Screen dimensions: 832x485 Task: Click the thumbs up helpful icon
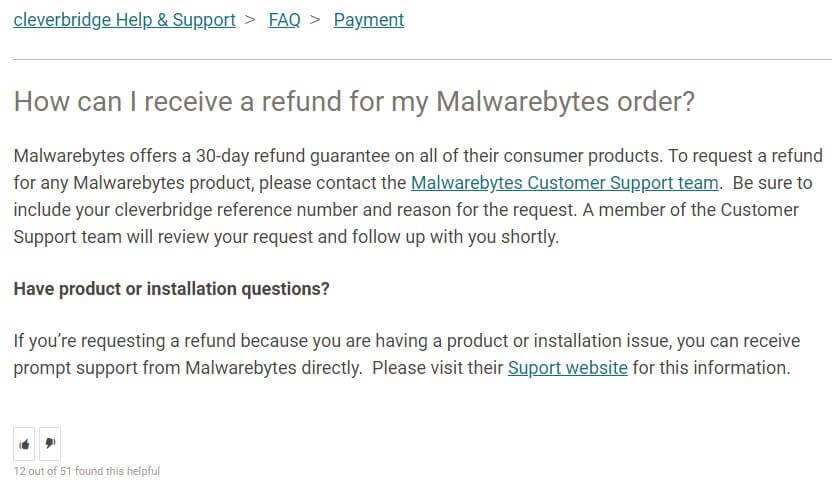click(x=24, y=444)
